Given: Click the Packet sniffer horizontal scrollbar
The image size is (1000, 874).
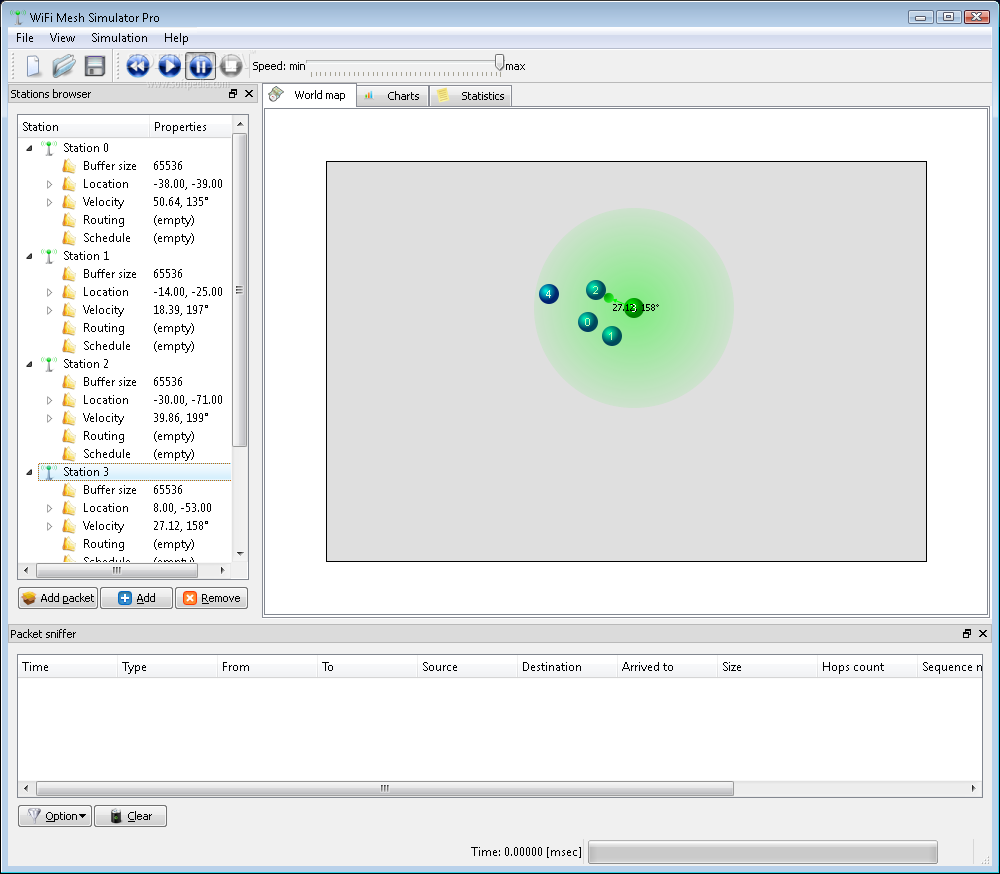Looking at the screenshot, I should (385, 789).
